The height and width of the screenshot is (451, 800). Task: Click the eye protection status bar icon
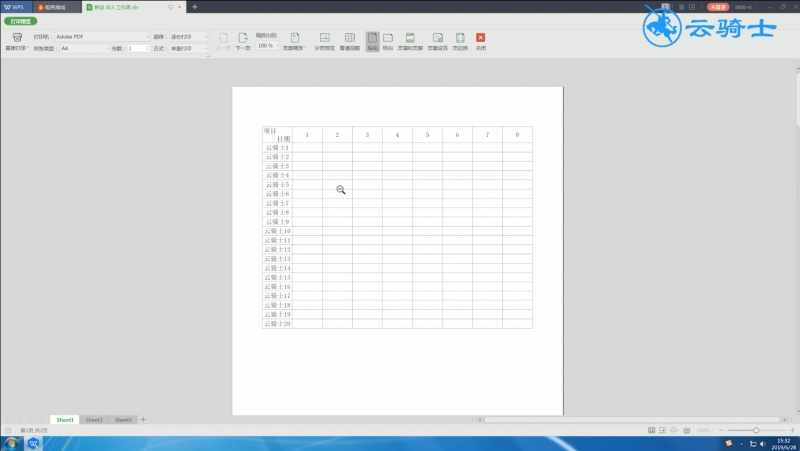[687, 431]
